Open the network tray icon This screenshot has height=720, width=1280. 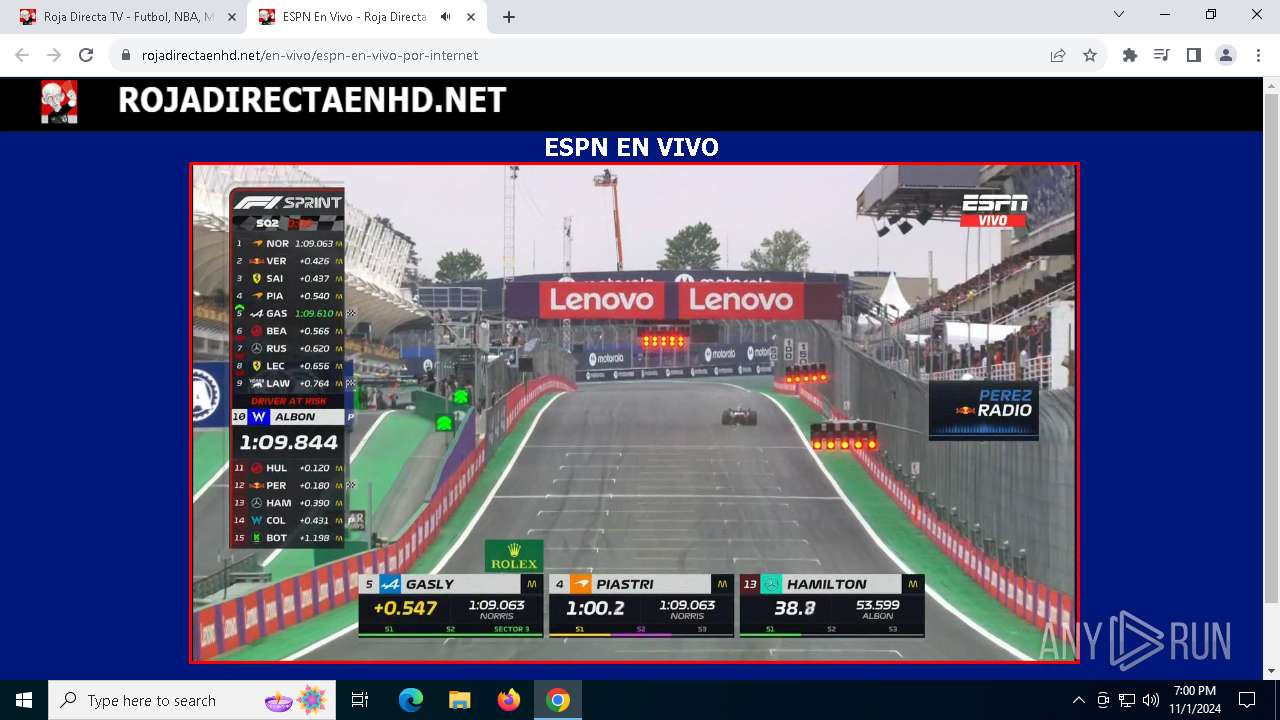click(x=1127, y=700)
